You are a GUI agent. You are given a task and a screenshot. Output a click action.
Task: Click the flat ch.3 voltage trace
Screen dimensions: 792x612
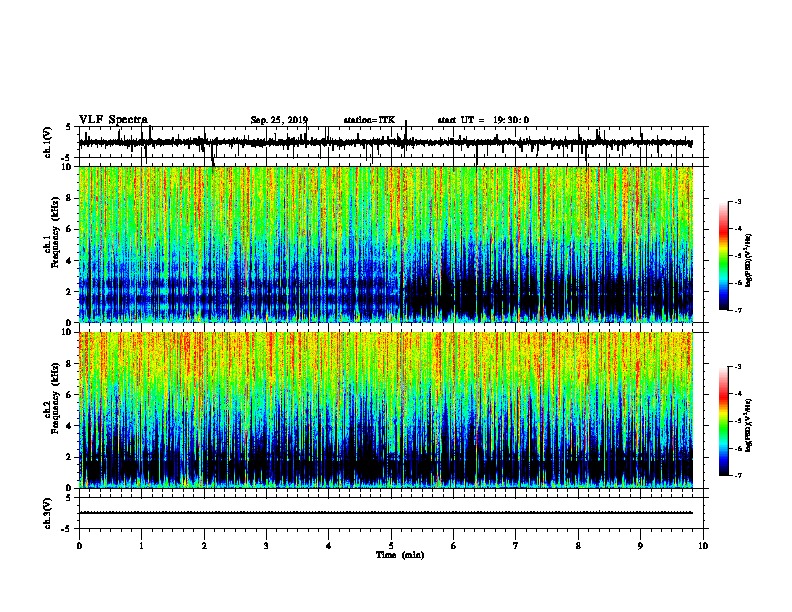point(386,513)
